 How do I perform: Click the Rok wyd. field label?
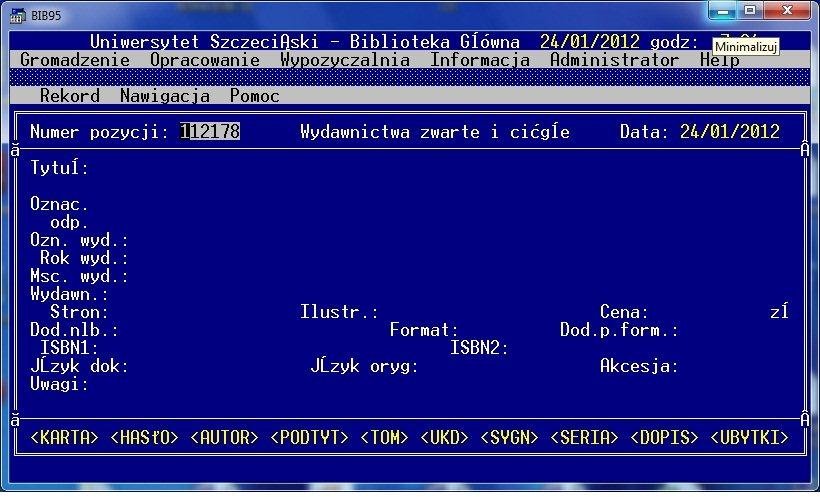point(84,258)
